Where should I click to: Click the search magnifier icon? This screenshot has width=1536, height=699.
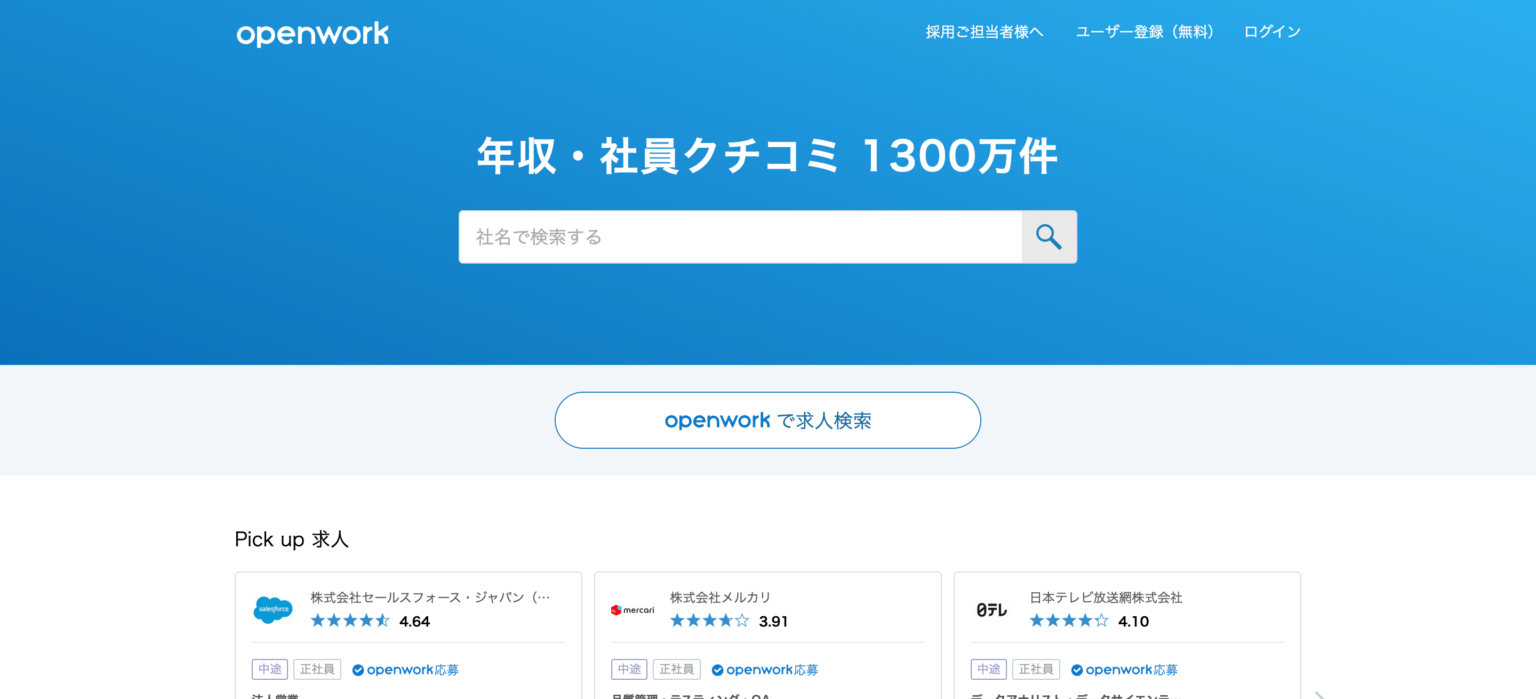pos(1049,237)
